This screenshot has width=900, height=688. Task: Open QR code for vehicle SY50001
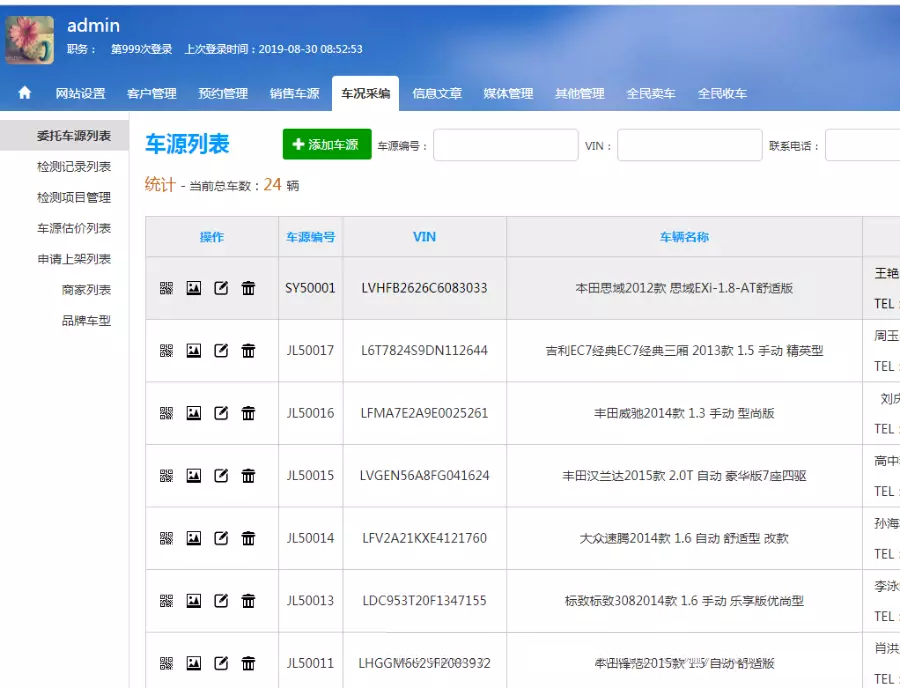click(x=167, y=288)
